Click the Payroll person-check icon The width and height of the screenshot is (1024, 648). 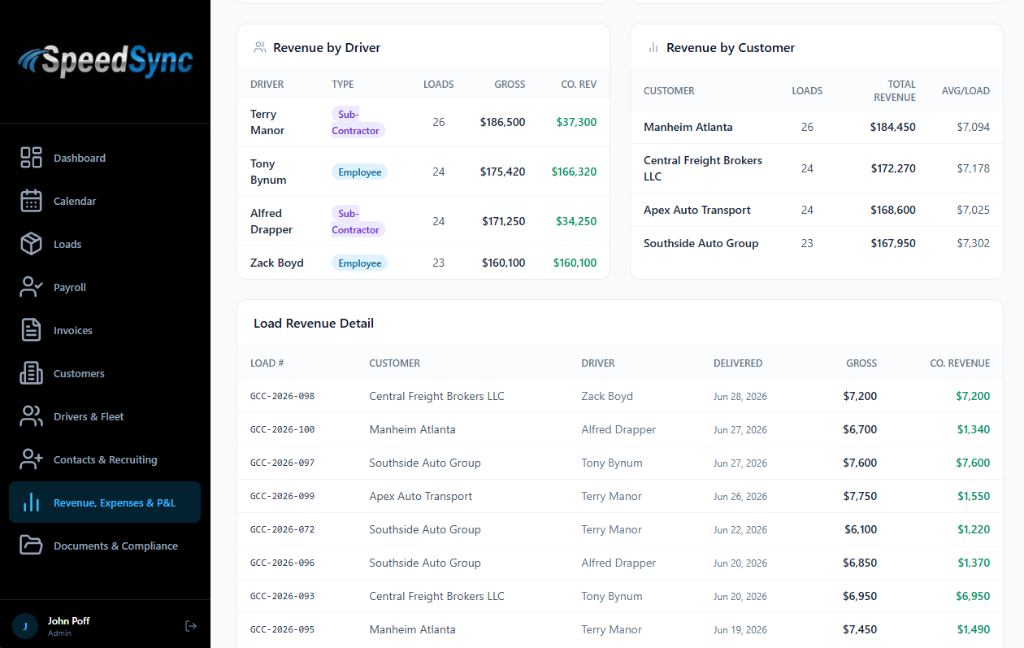click(x=31, y=287)
